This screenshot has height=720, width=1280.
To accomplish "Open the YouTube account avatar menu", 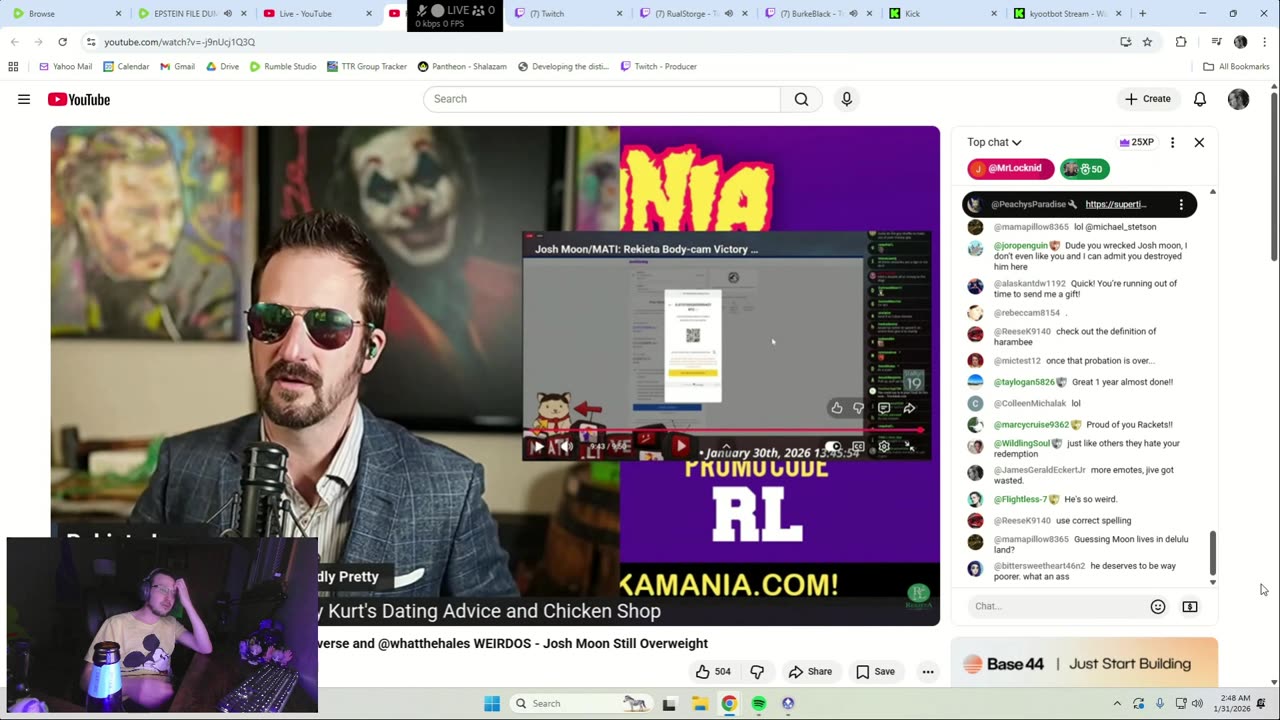I will pos(1238,99).
